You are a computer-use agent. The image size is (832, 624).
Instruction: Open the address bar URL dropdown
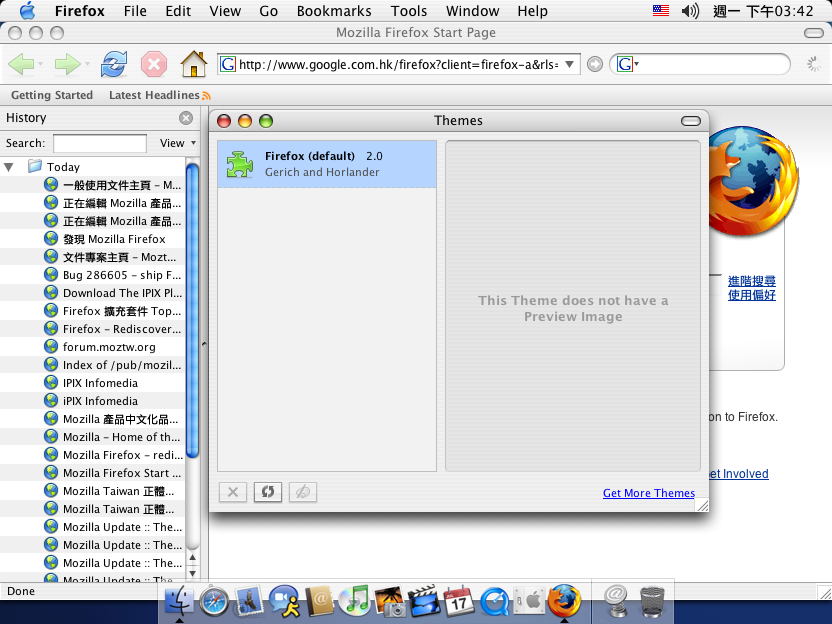point(570,65)
